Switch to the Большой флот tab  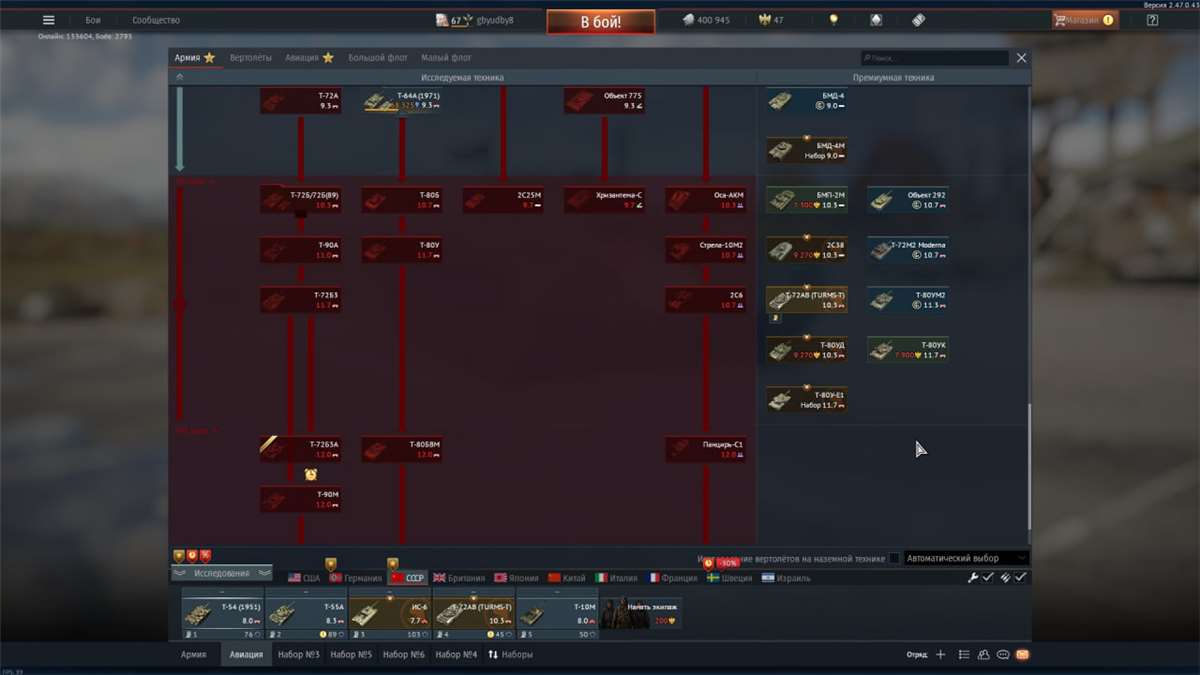(x=379, y=58)
